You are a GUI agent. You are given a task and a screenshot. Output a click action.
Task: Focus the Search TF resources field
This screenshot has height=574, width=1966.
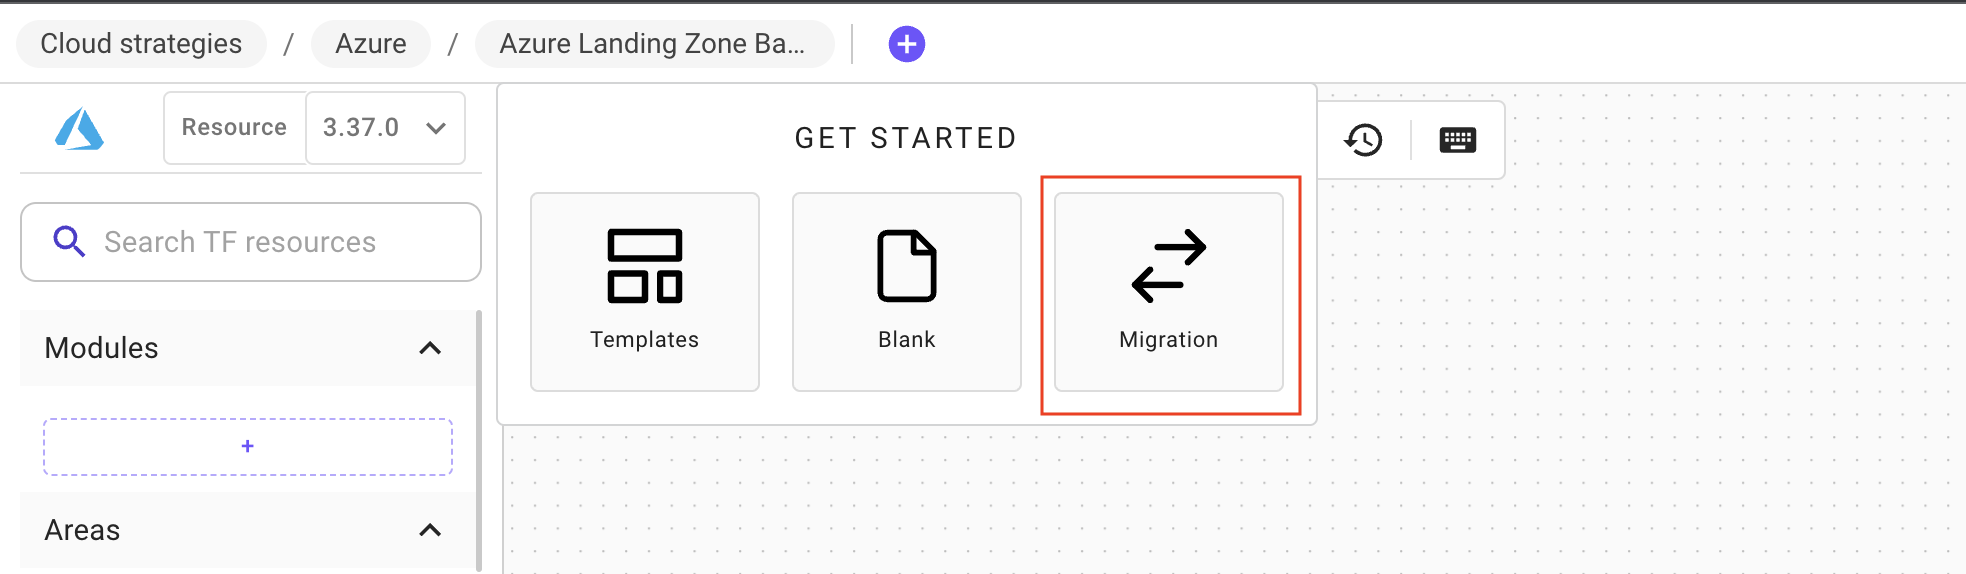coord(270,242)
